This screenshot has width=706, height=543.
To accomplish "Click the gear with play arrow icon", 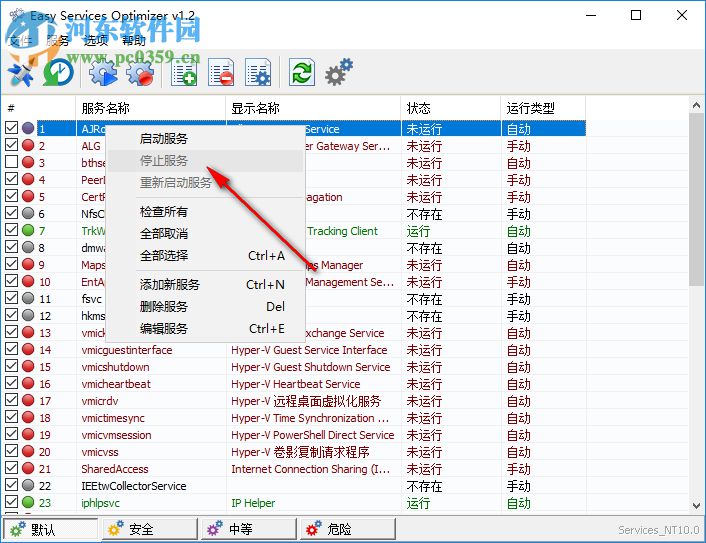I will tap(103, 72).
